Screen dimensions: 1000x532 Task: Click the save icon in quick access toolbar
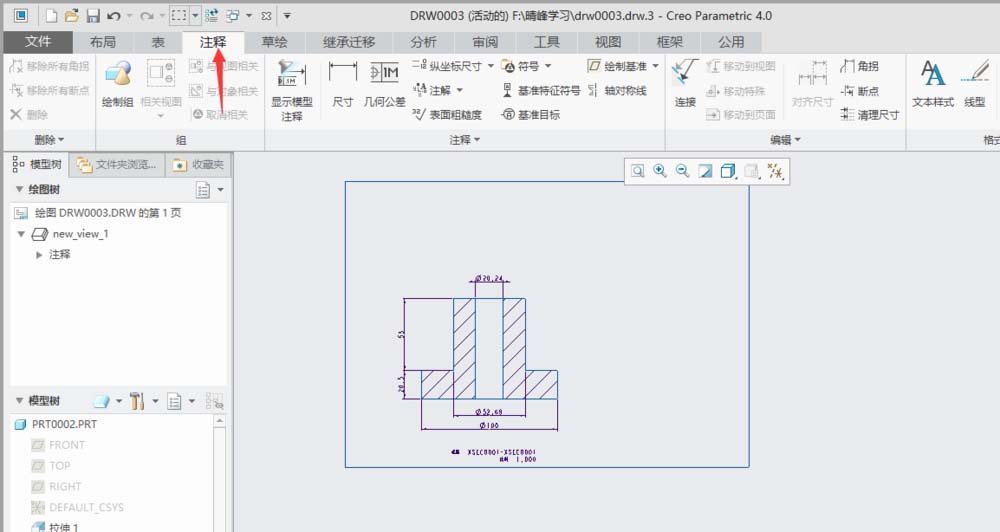(x=93, y=16)
